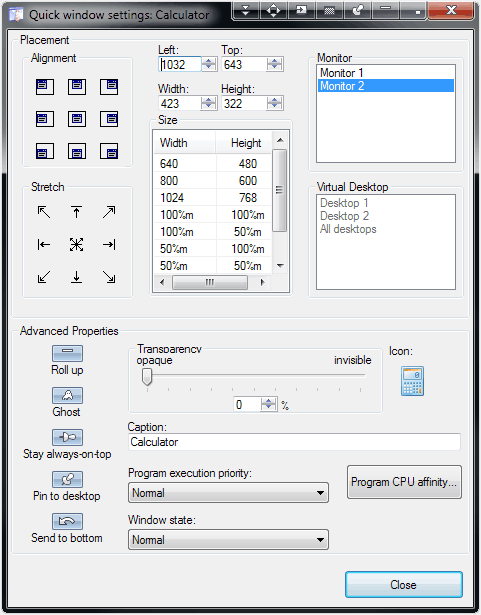This screenshot has height=615, width=481.
Task: Click the transparency percent spinner
Action: 269,404
